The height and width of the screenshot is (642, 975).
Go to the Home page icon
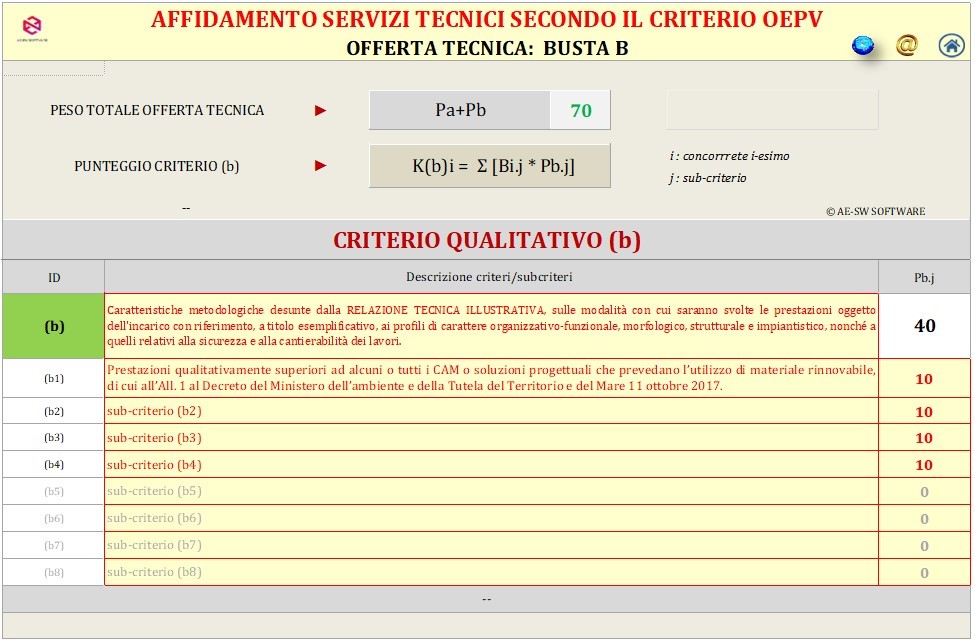tap(951, 45)
